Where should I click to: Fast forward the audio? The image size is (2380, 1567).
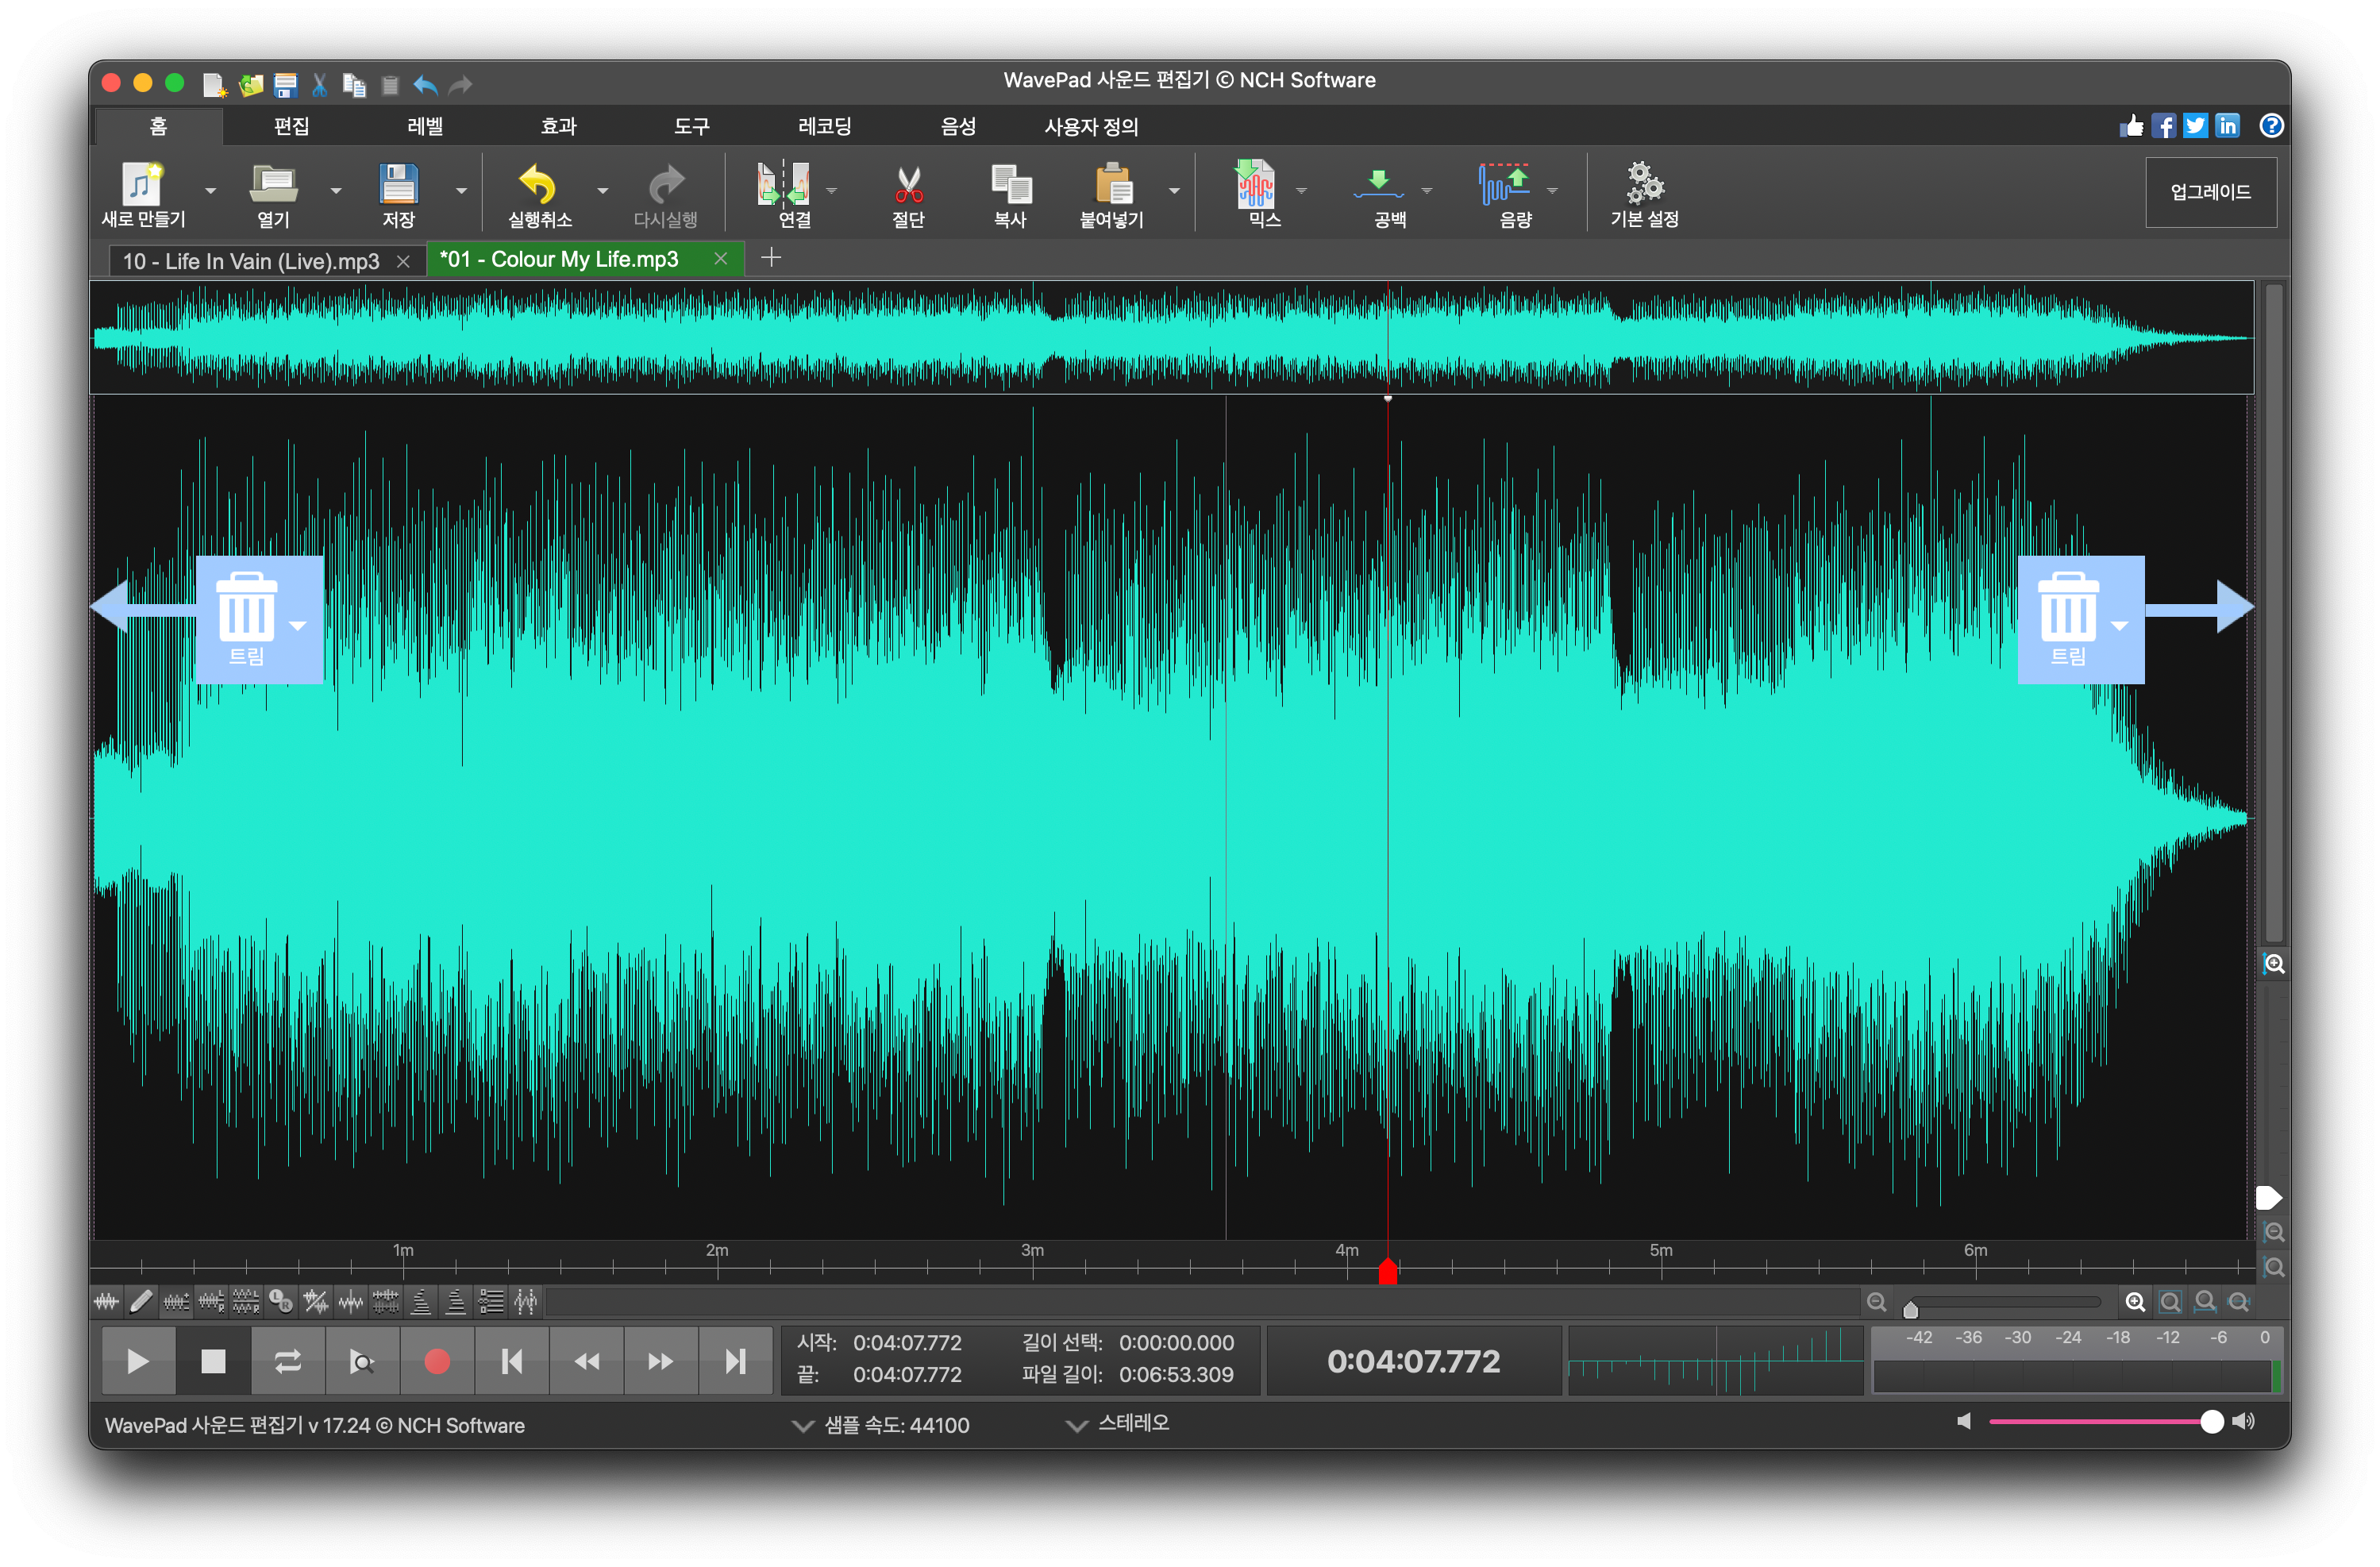point(661,1362)
